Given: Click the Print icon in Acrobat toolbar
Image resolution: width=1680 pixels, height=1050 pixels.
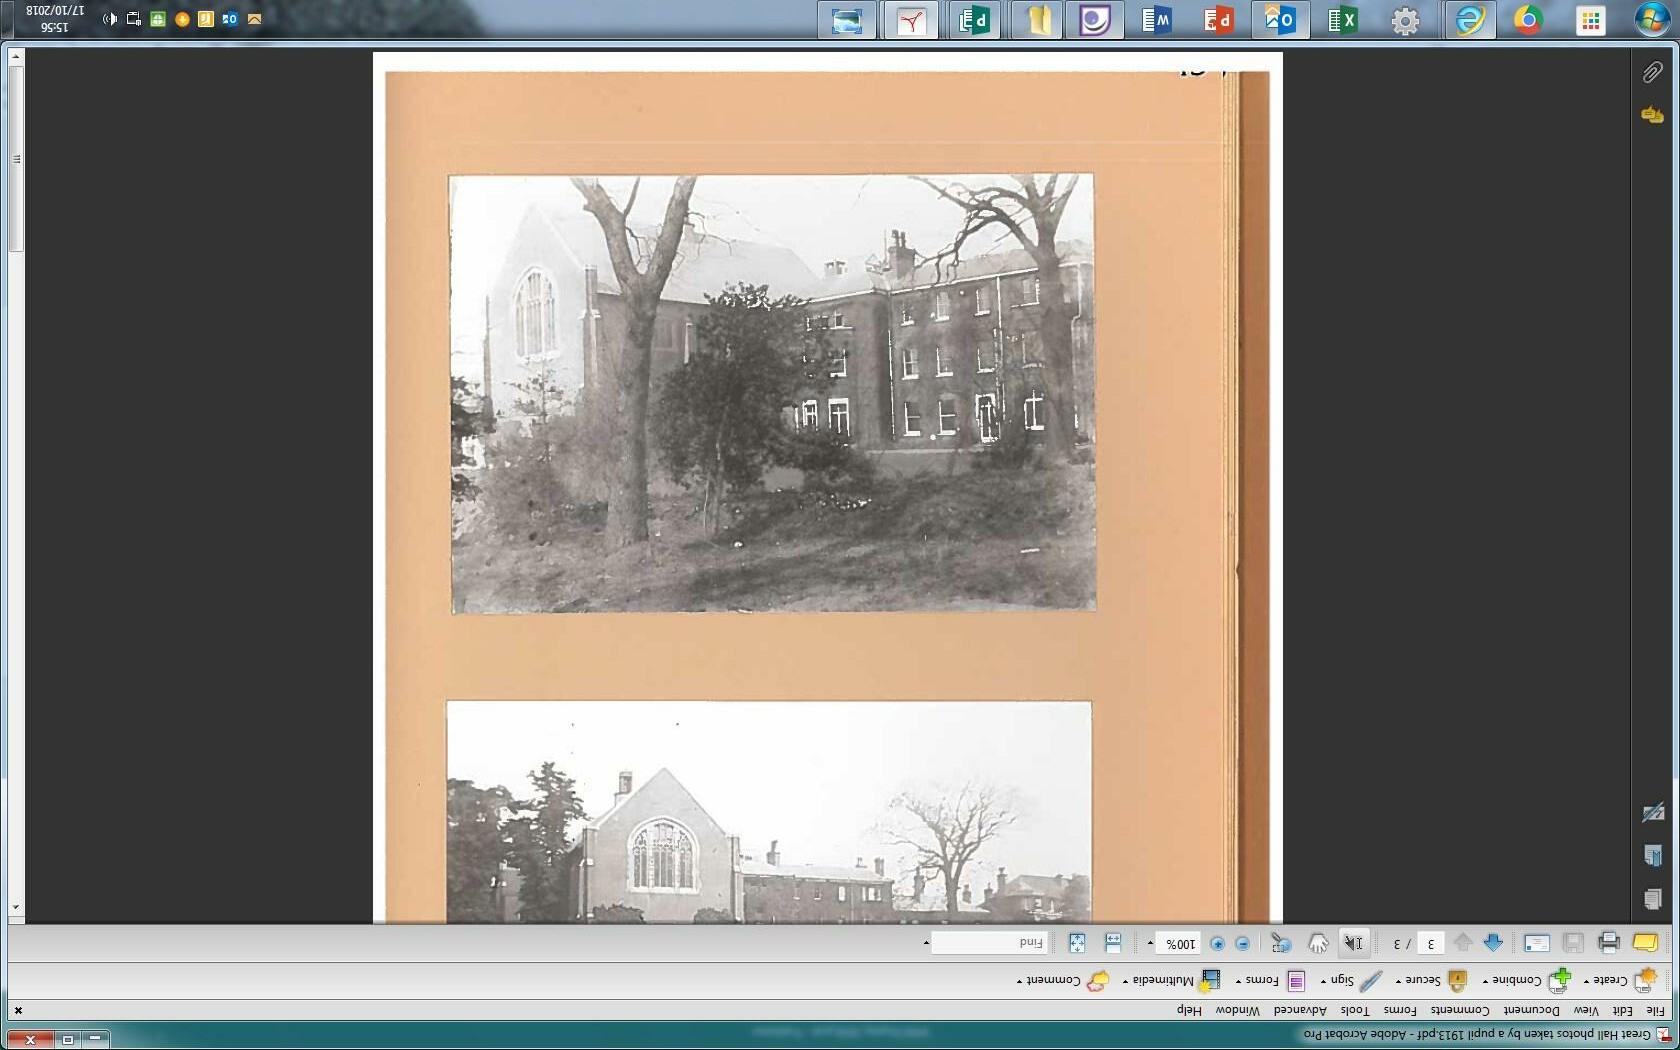Looking at the screenshot, I should coord(1609,942).
